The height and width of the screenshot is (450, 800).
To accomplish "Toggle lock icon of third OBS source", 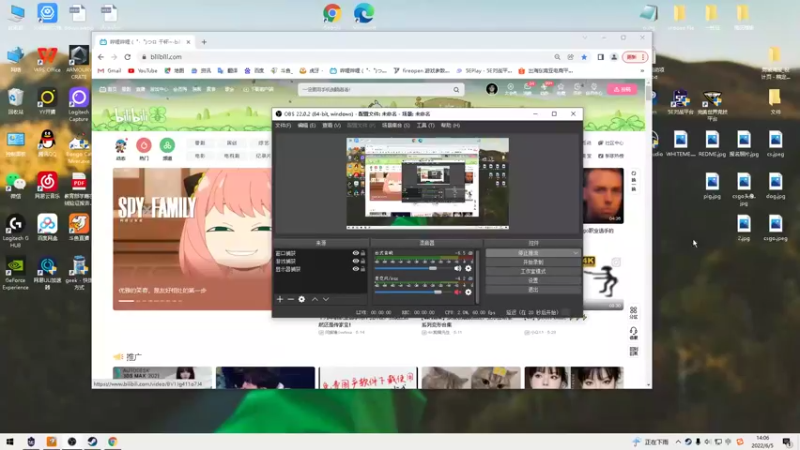I will 363,269.
